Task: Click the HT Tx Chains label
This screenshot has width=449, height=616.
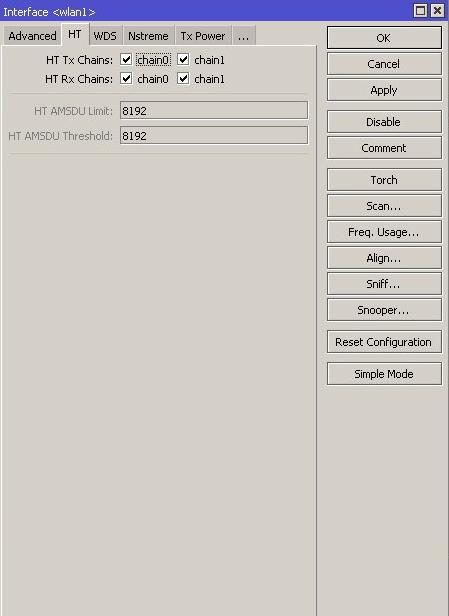Action: coord(79,60)
